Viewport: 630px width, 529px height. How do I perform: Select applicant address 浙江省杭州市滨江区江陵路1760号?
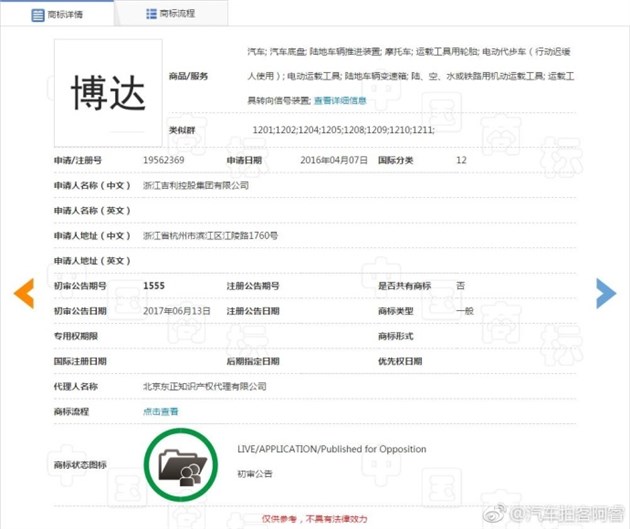coord(210,235)
